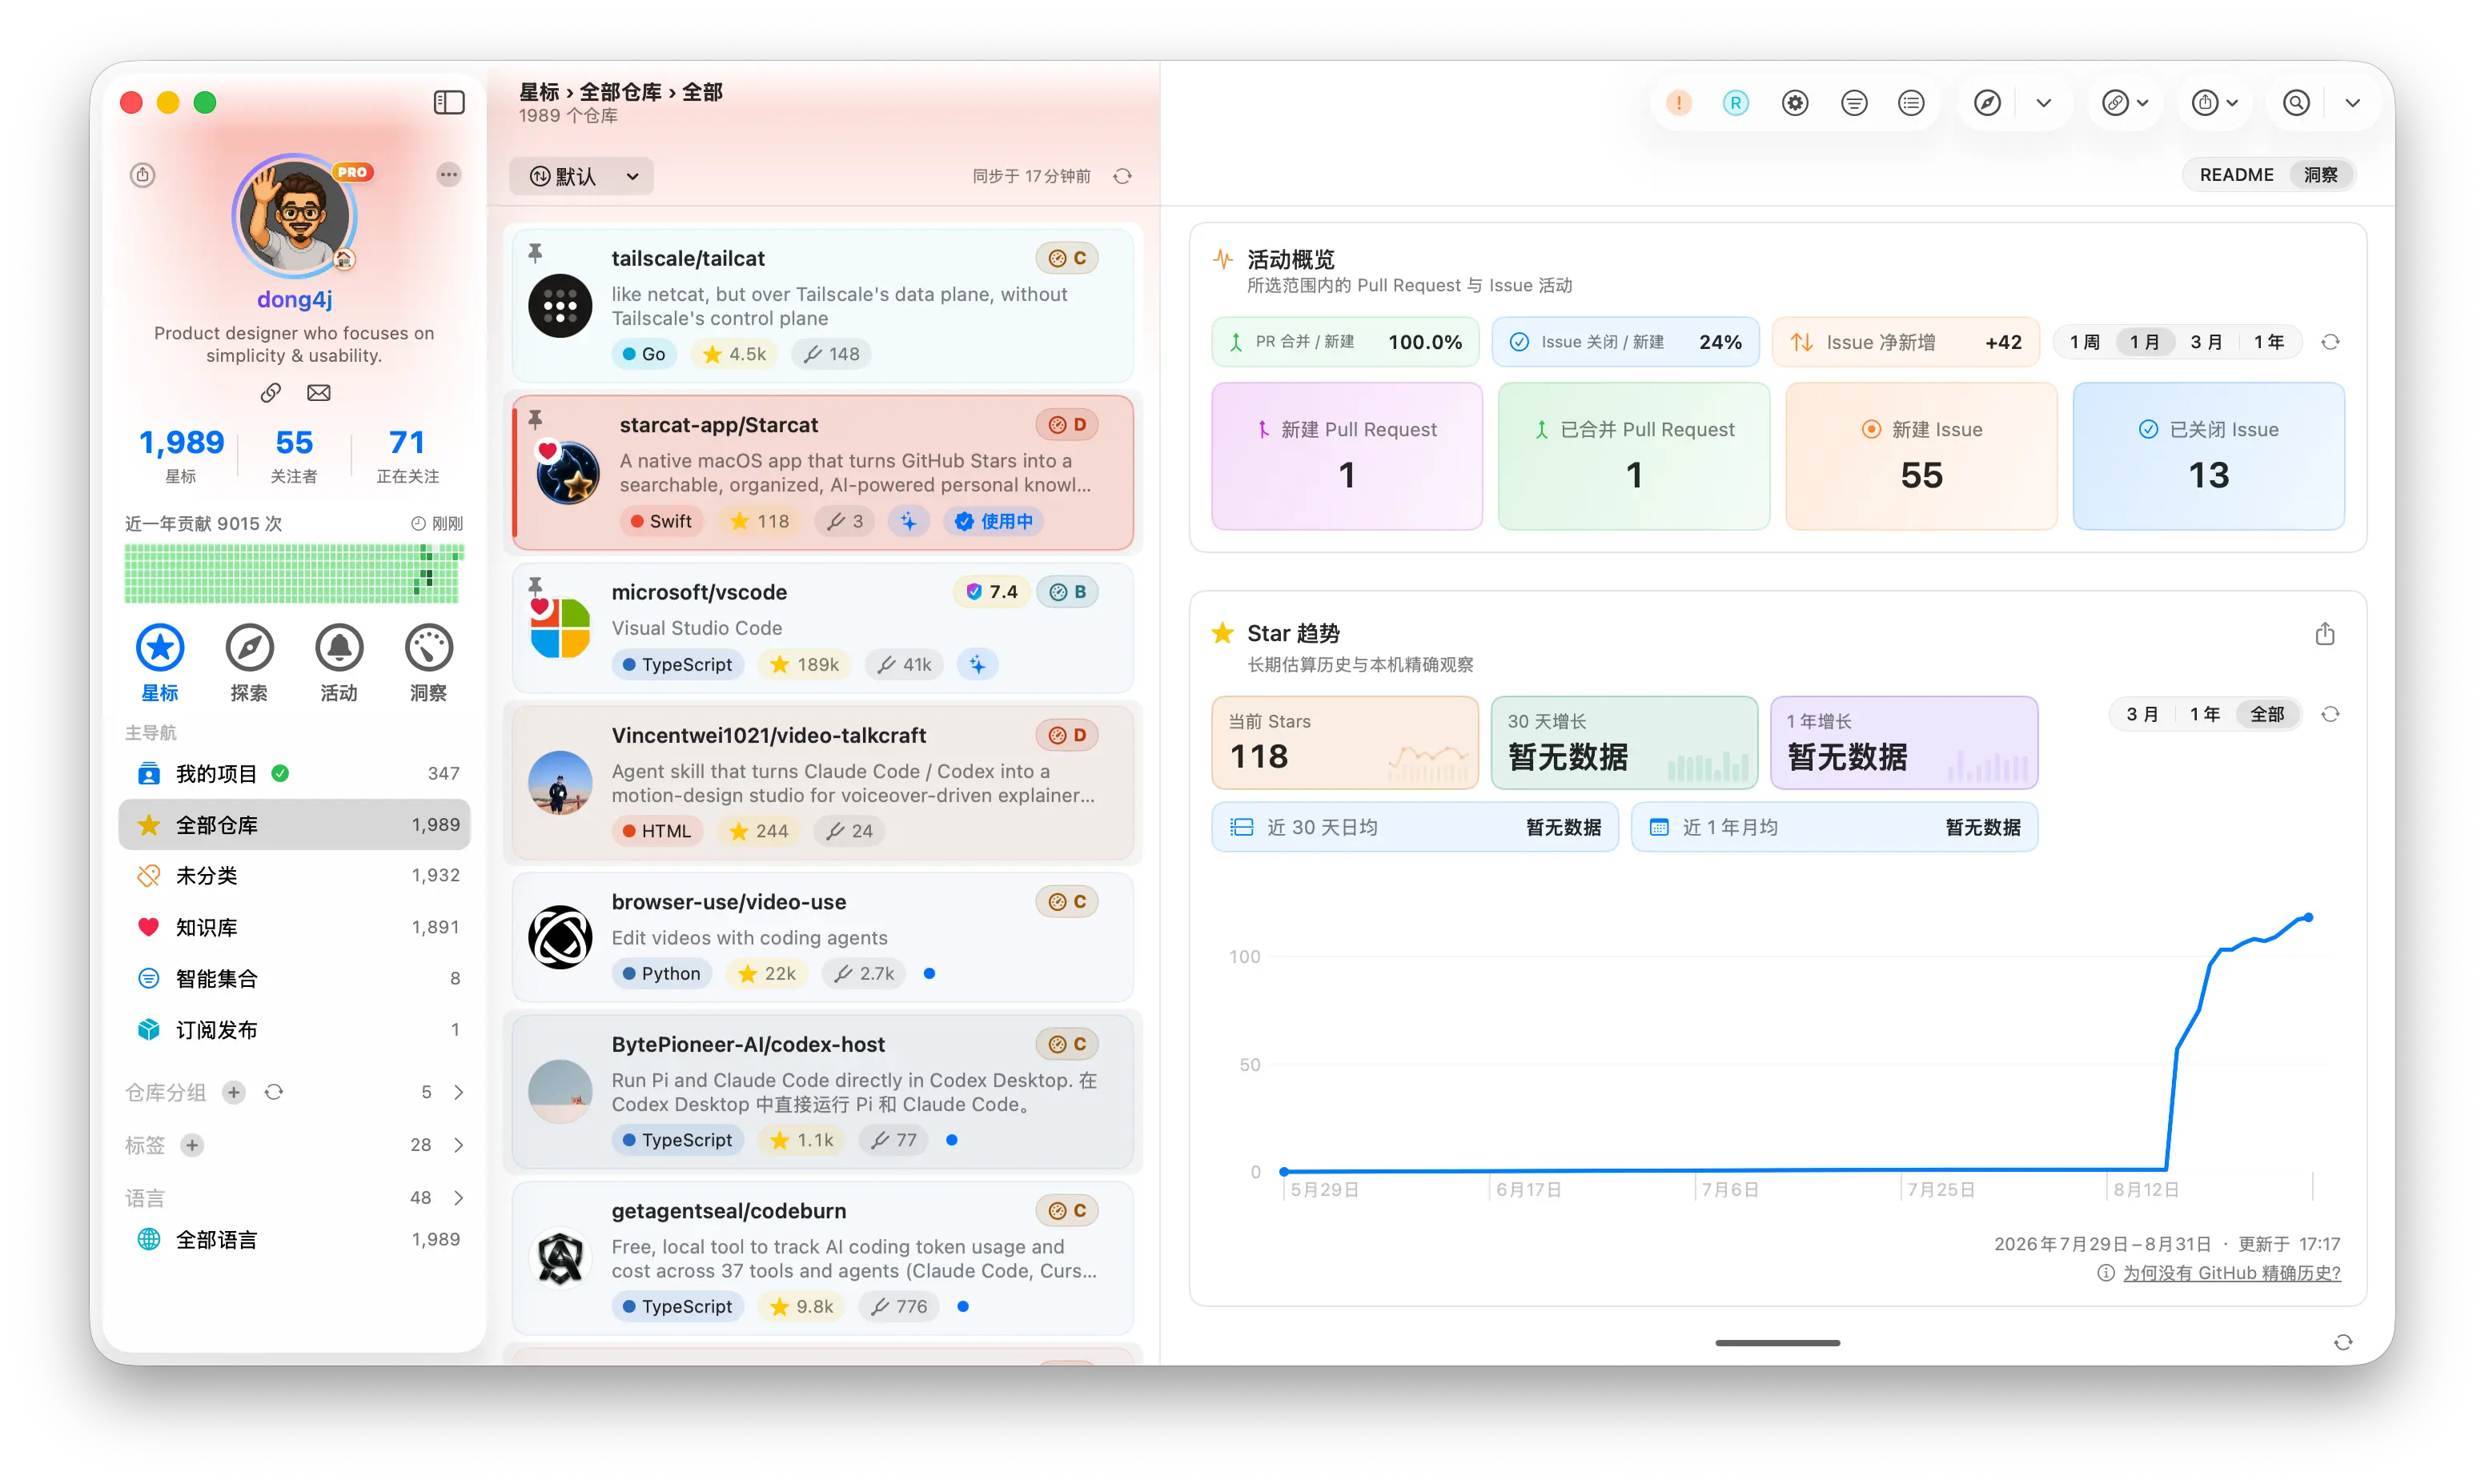Select 全部 in Star 趋势 range
Screen dimensions: 2485x1484
pyautogui.click(x=2267, y=714)
